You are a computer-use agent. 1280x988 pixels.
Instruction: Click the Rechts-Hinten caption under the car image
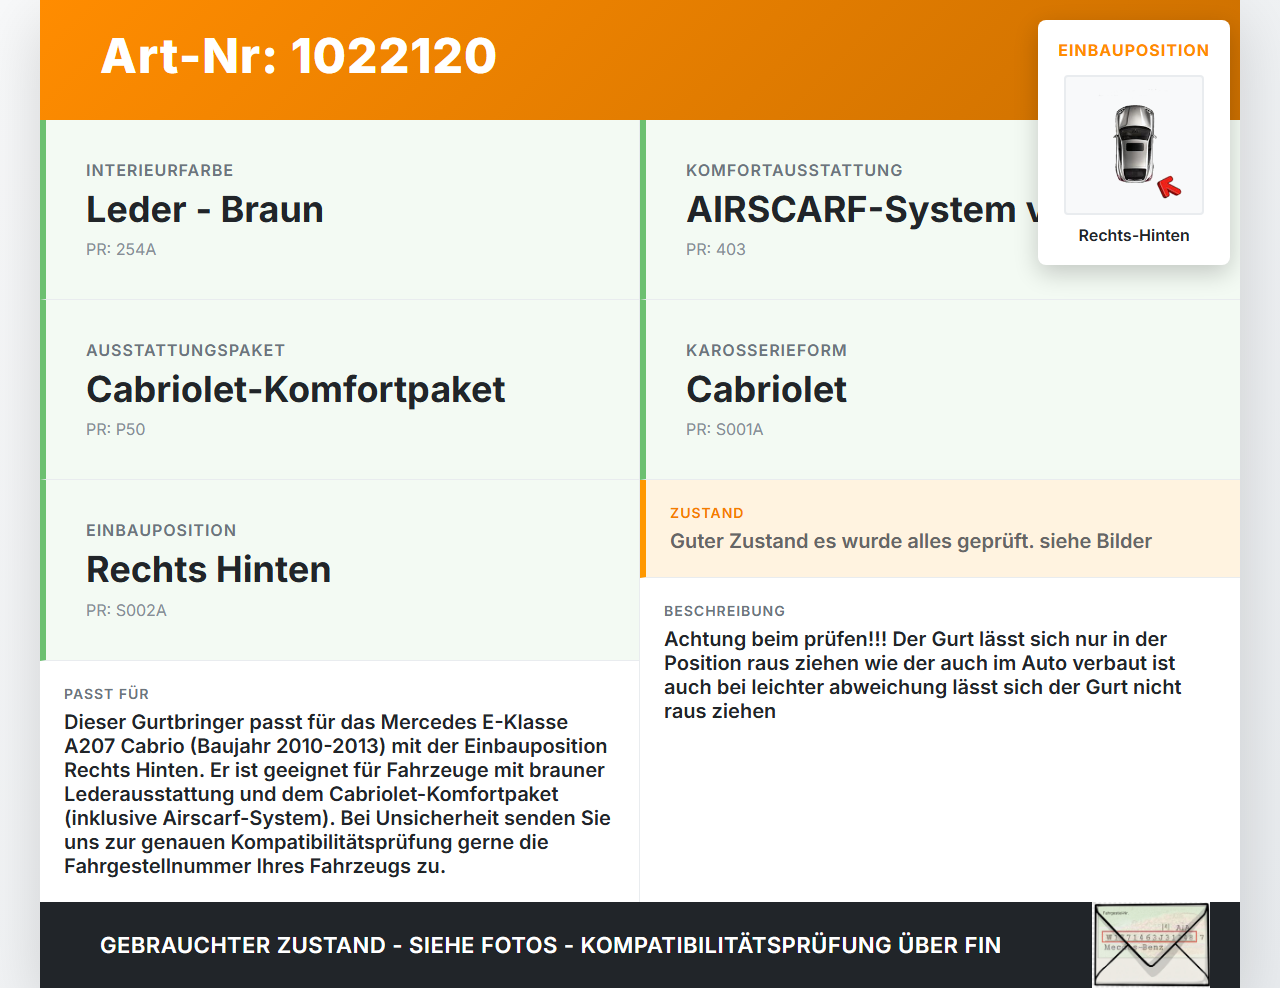(1134, 235)
